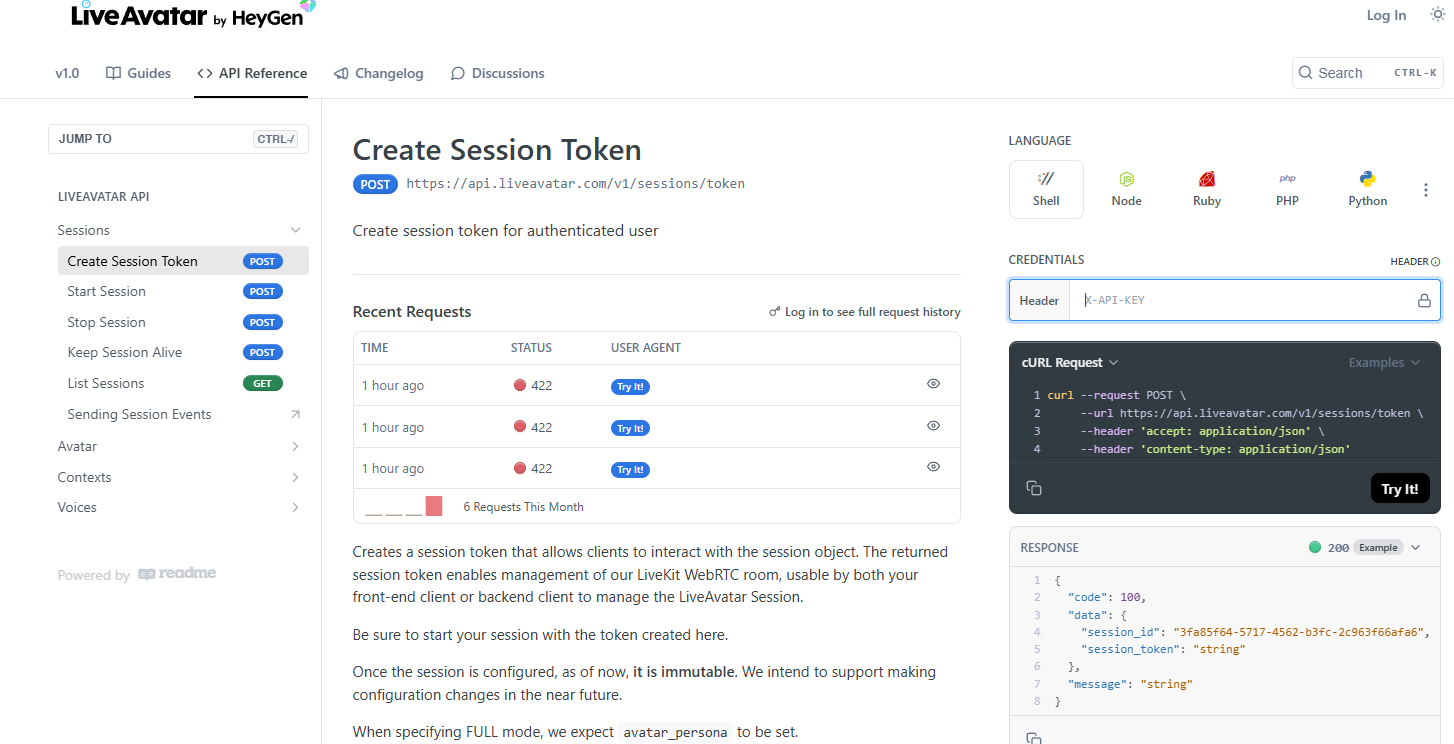View details of second 422 request eye icon
The image size is (1454, 744).
pos(933,426)
